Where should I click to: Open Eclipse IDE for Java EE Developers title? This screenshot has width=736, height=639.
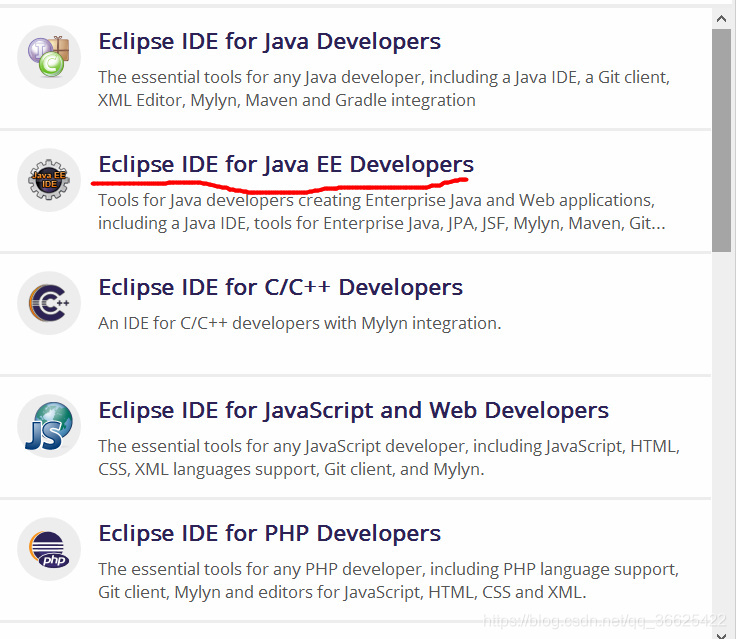(286, 164)
